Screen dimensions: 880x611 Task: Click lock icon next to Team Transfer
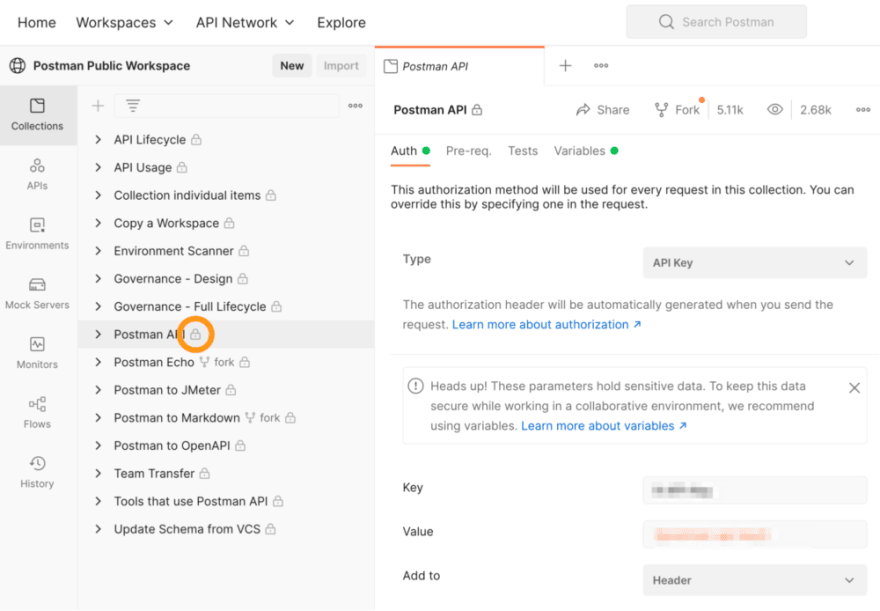(x=204, y=474)
